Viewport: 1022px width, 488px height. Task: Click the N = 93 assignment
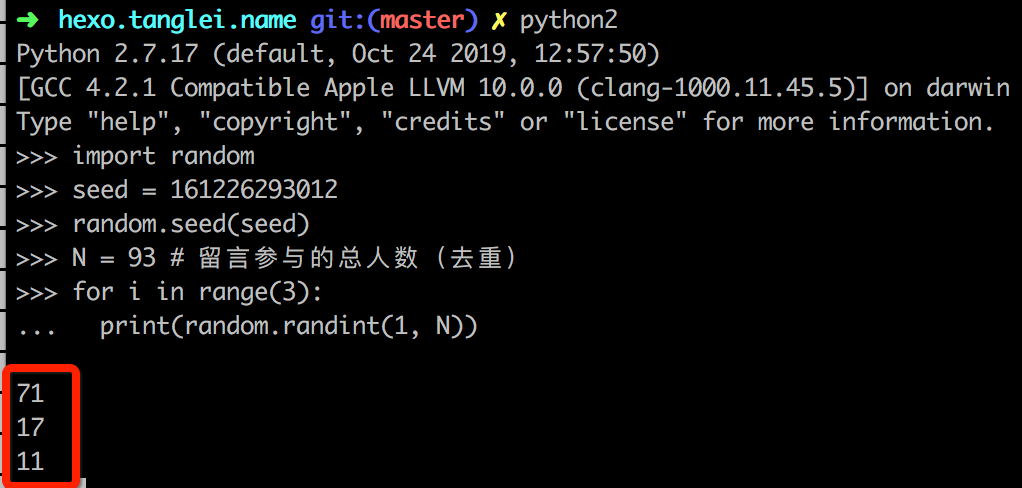(115, 258)
